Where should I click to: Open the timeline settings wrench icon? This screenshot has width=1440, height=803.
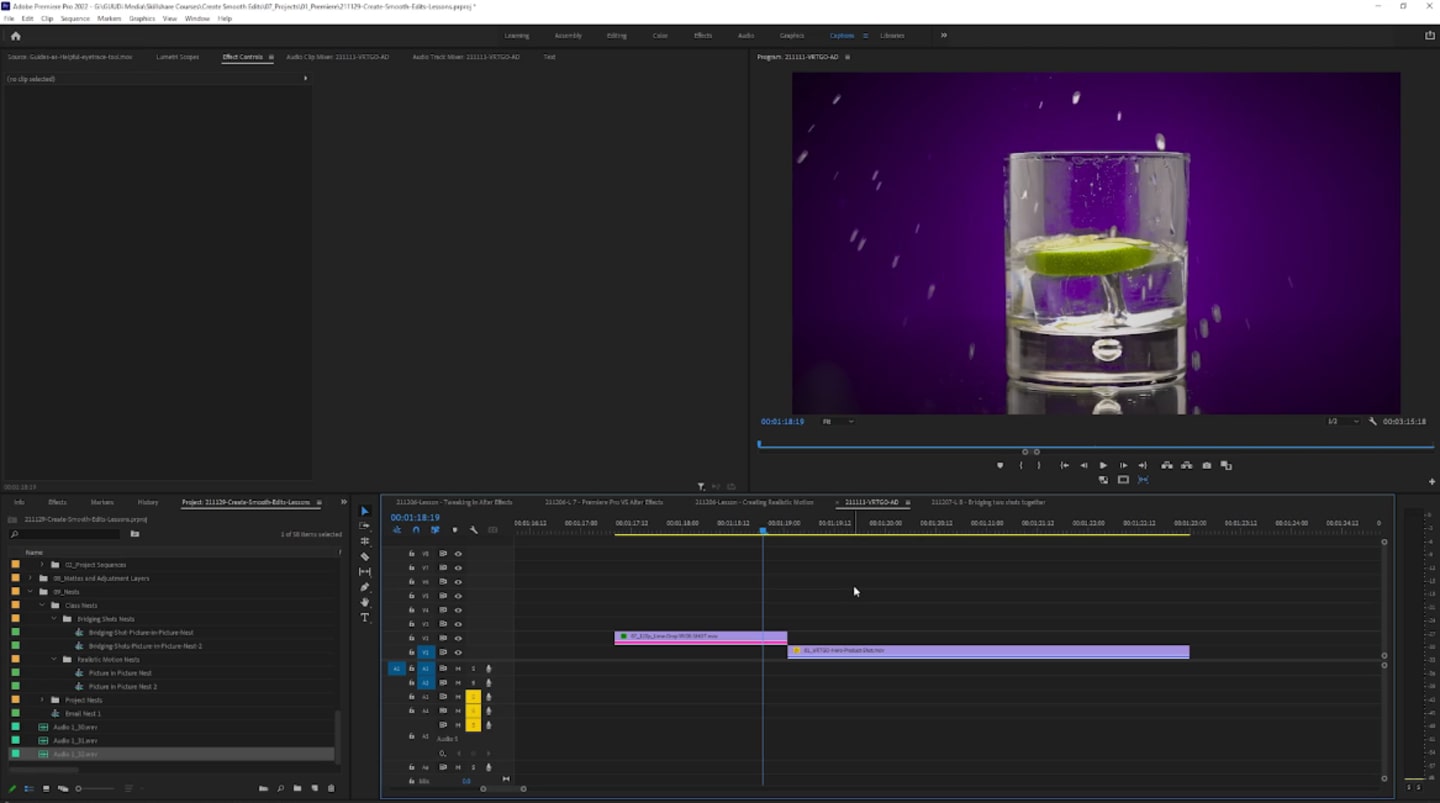pyautogui.click(x=474, y=530)
